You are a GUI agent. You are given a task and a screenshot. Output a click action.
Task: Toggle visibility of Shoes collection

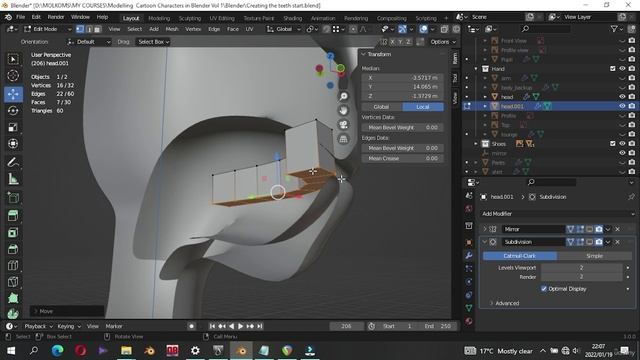(x=622, y=144)
